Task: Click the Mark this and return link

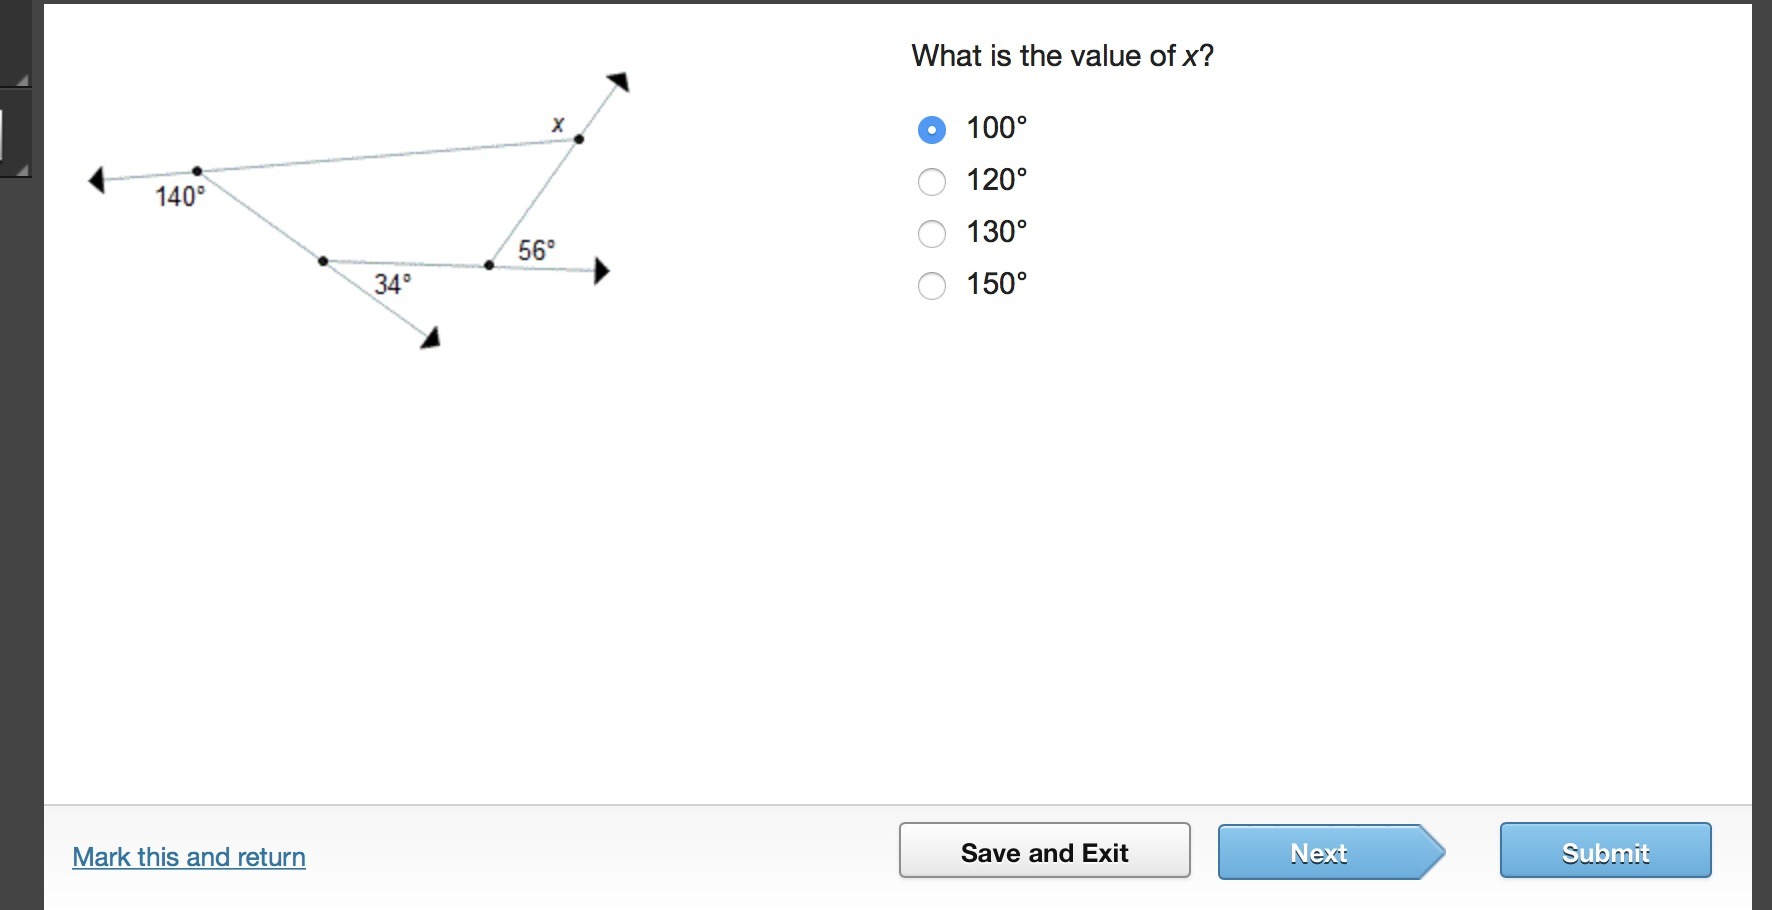Action: point(189,857)
